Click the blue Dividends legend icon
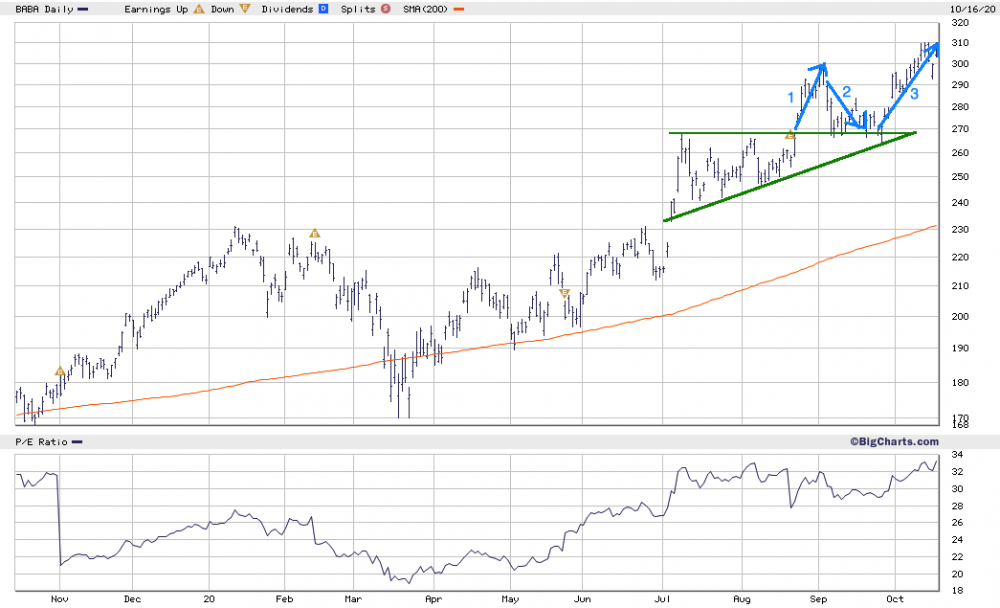Screen dimensions: 1000x608 tap(323, 9)
